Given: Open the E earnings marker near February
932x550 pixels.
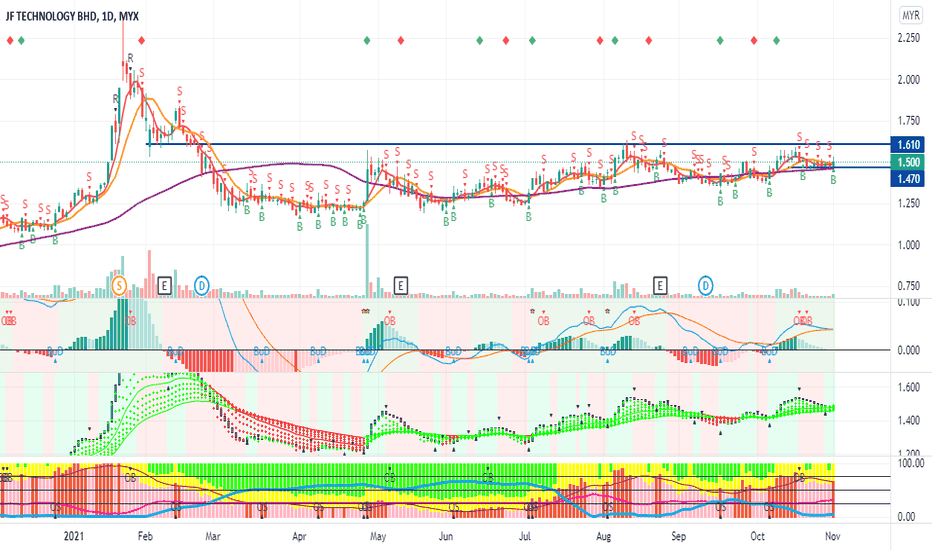Looking at the screenshot, I should tap(165, 286).
